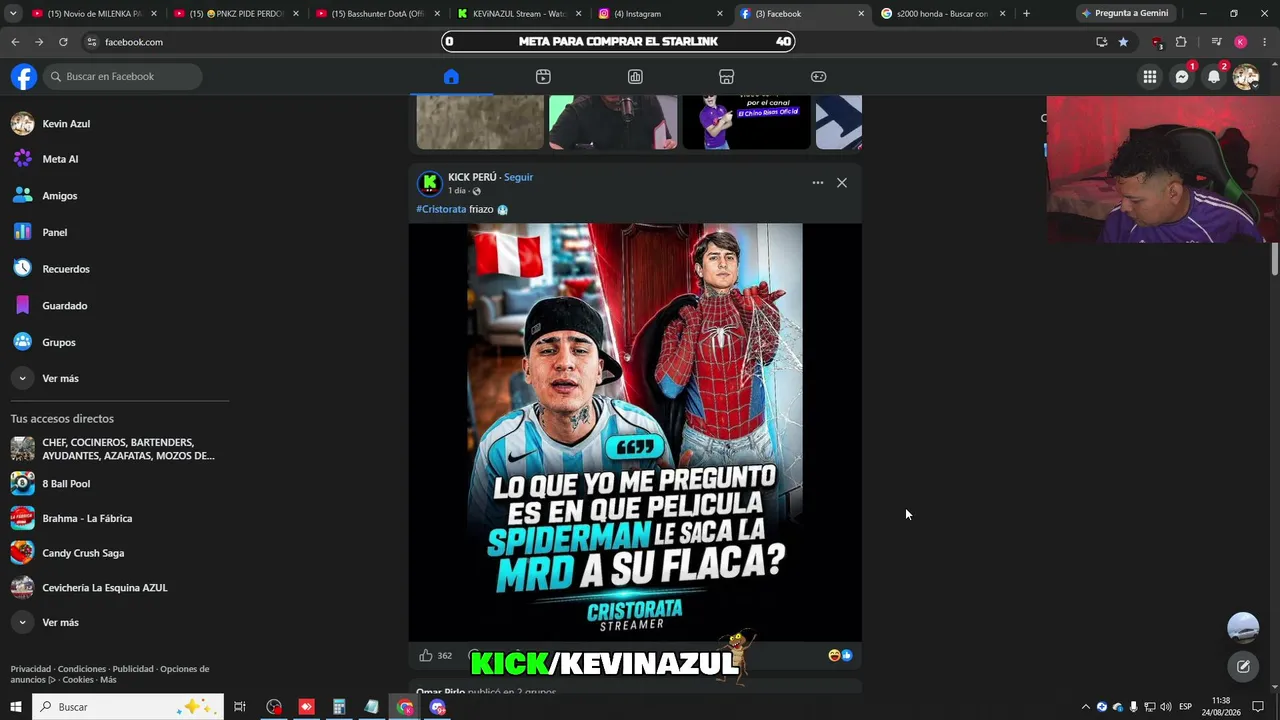This screenshot has width=1280, height=720.
Task: Go to the Facebook Home tab
Action: coord(451,77)
